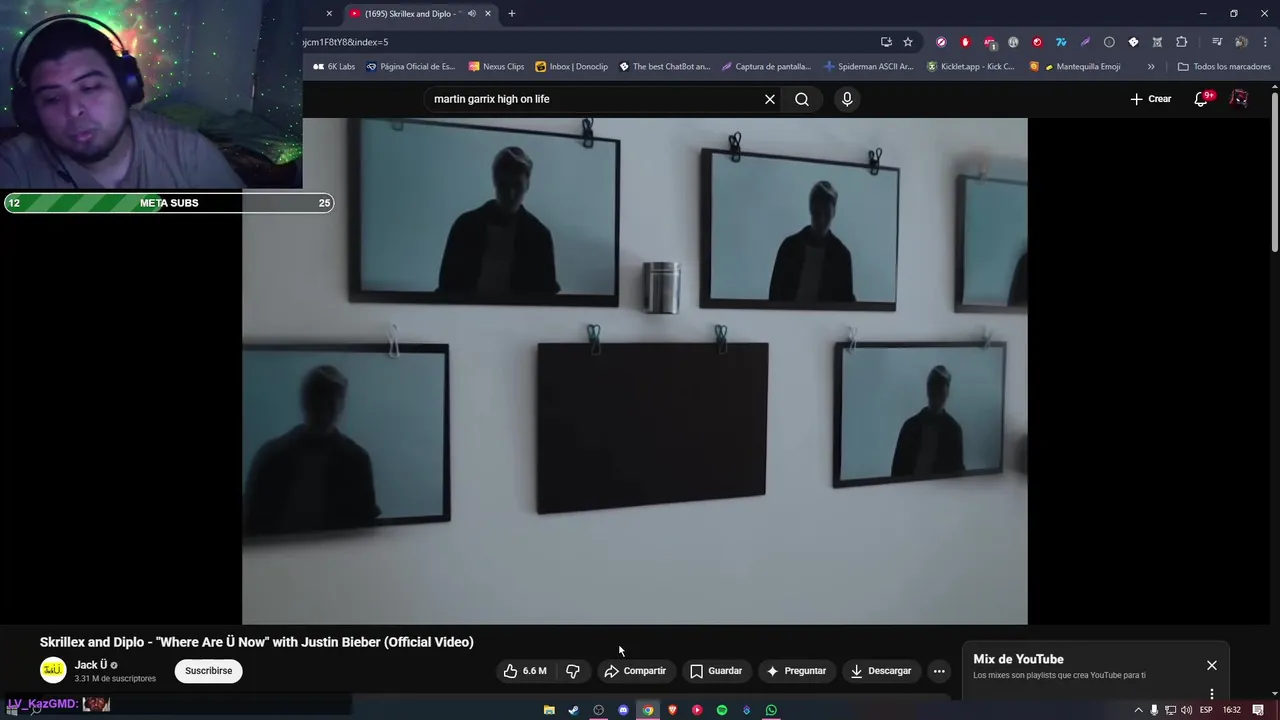Focus the YouTube search box

coord(594,99)
